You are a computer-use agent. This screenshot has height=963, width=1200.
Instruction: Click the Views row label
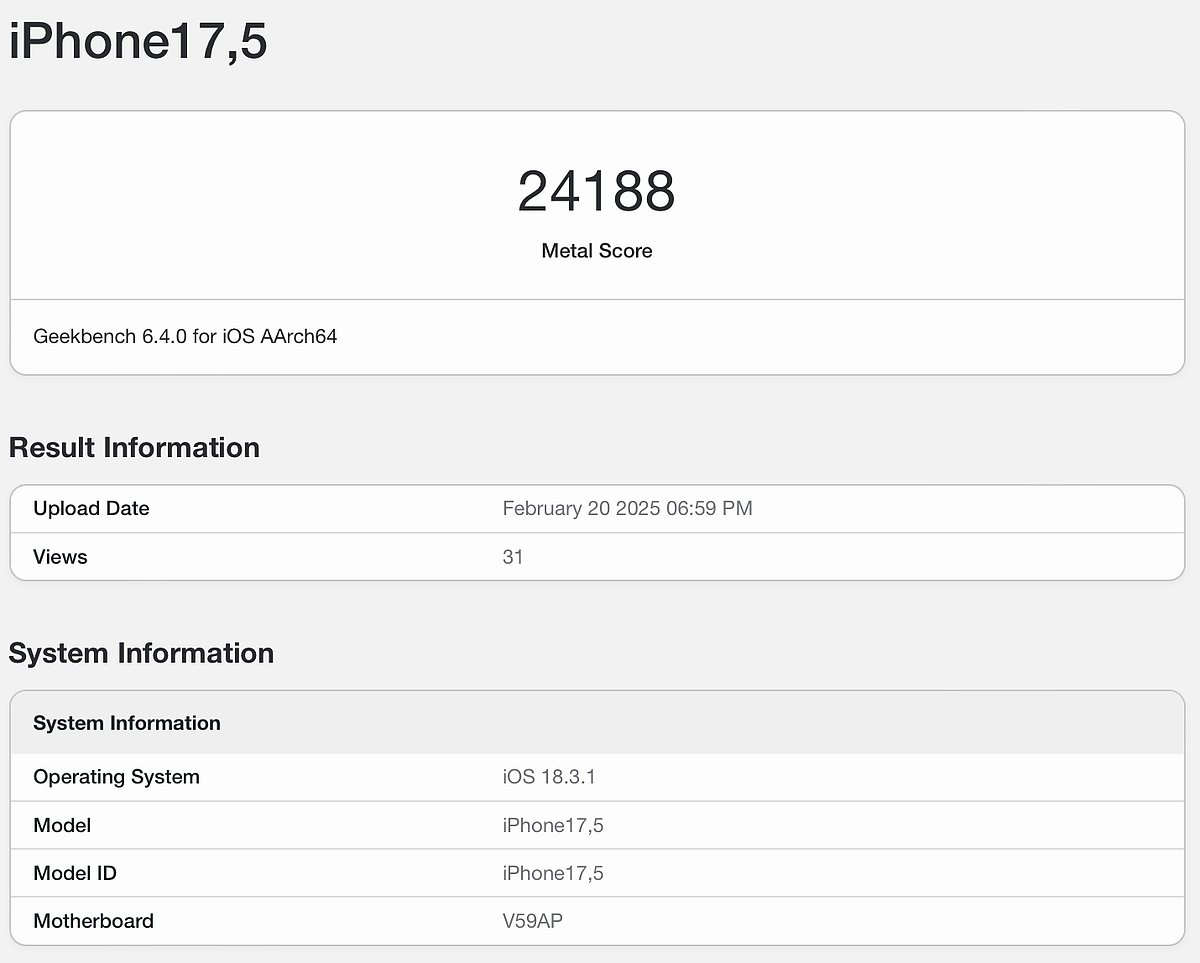(x=60, y=557)
